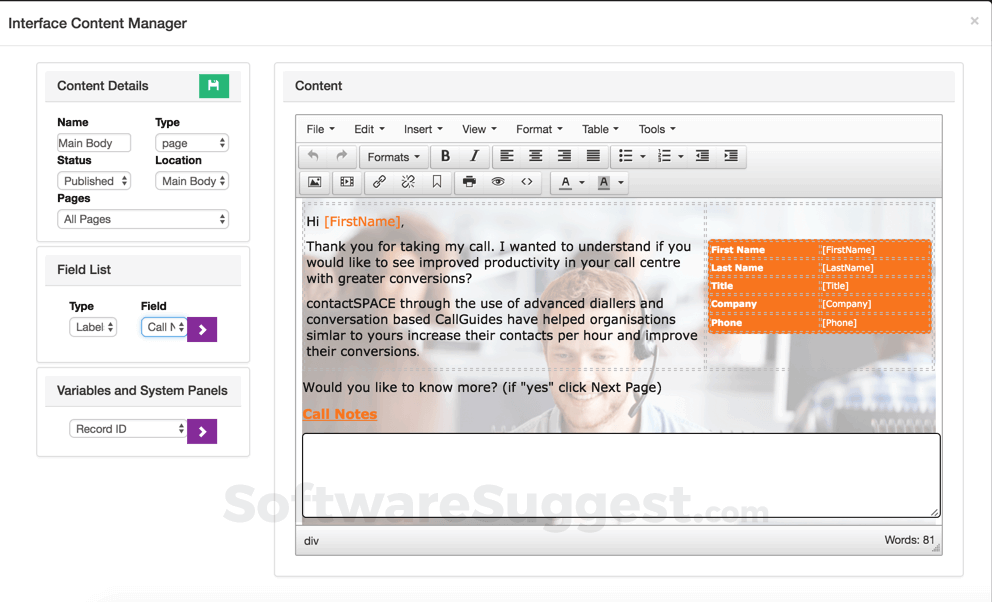Open the text color picker dropdown
This screenshot has width=992, height=602.
(x=583, y=182)
